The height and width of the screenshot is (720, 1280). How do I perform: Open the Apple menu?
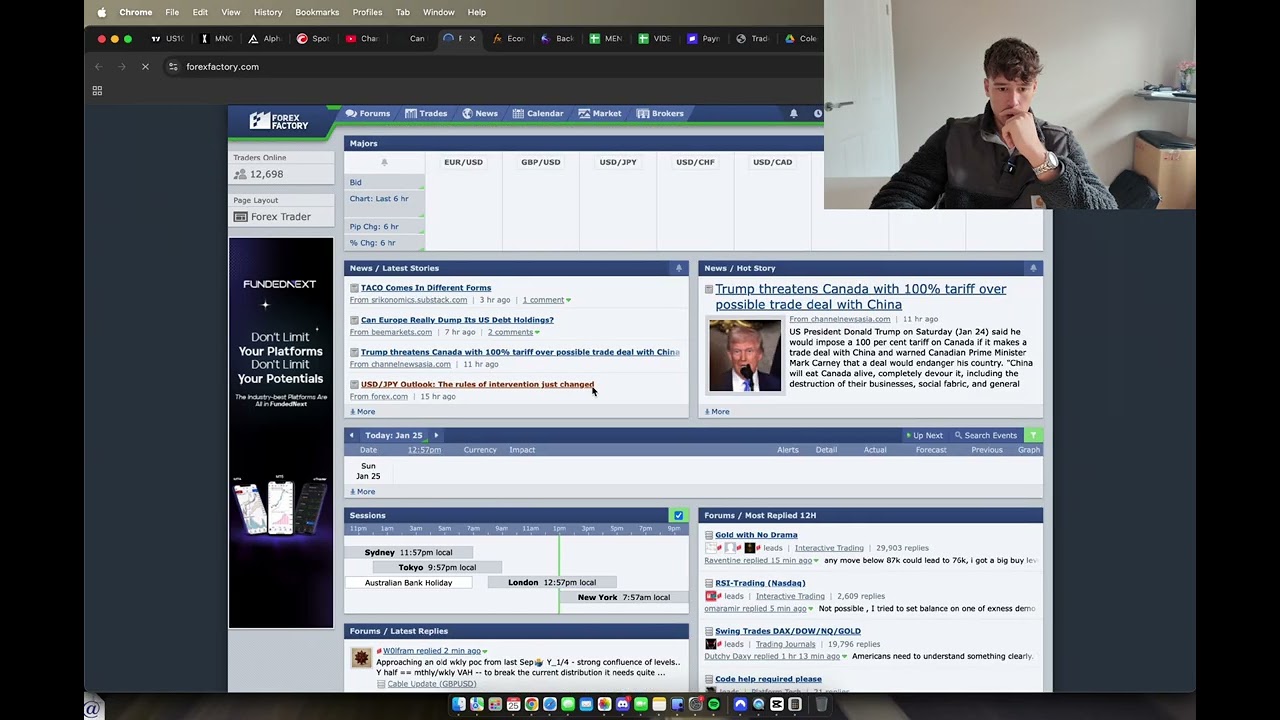(x=102, y=12)
